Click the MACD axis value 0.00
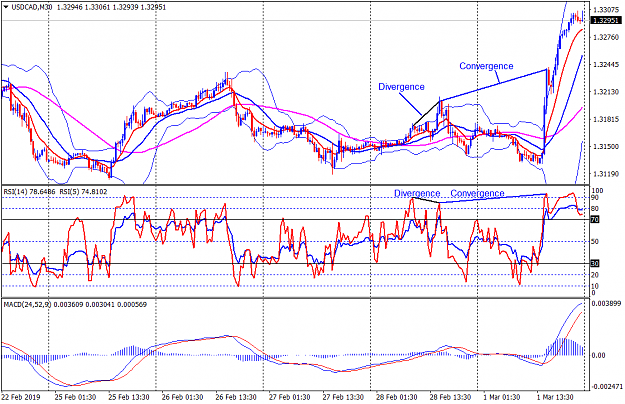625x404 pixels. pos(599,355)
